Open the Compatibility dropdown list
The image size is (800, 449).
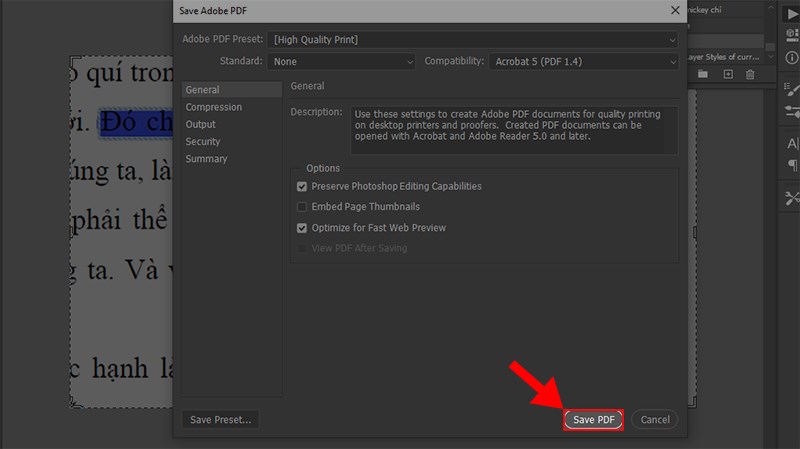[x=585, y=61]
